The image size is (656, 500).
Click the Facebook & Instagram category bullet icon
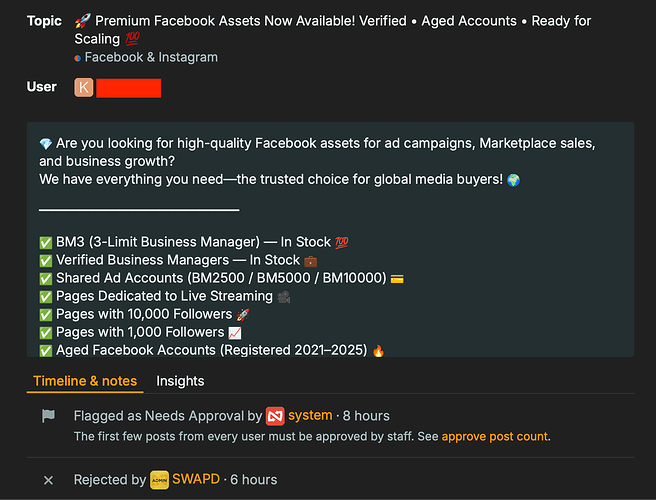pyautogui.click(x=77, y=58)
